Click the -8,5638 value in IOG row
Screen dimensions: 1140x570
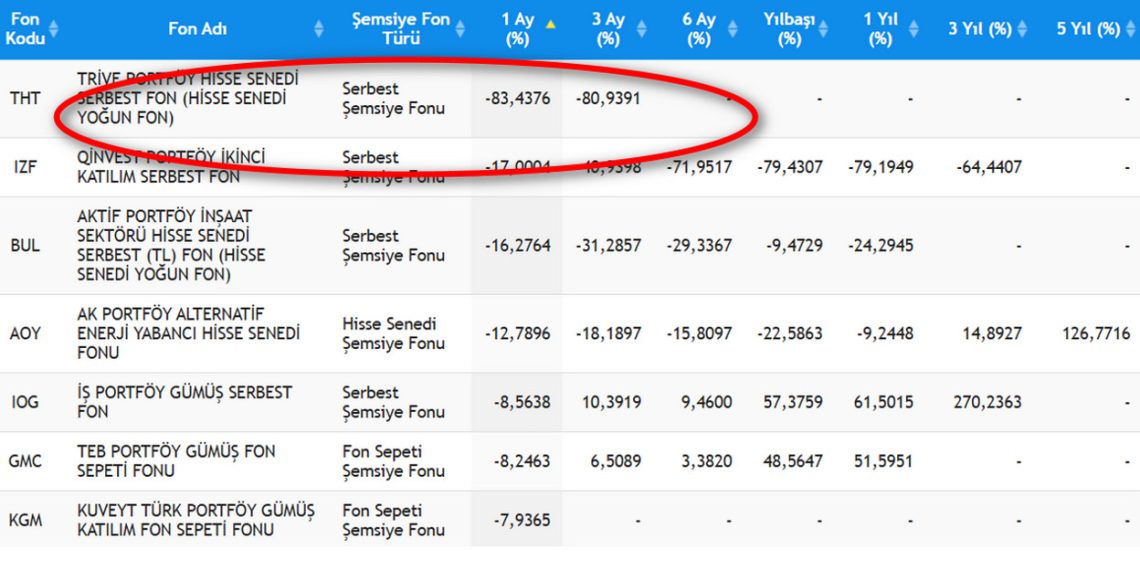click(x=522, y=402)
